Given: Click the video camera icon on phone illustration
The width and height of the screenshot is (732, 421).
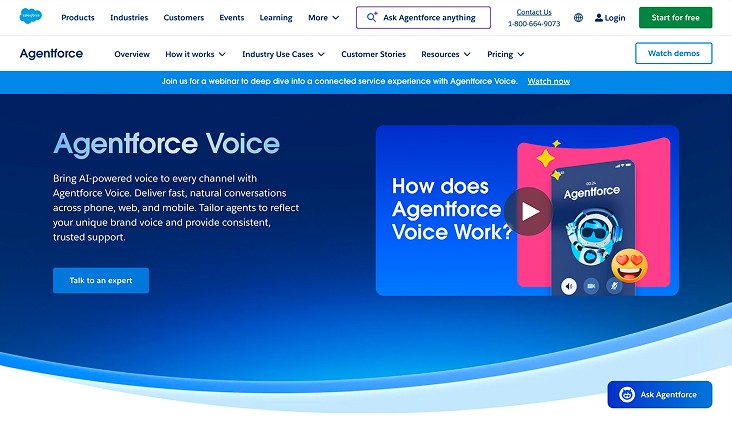Looking at the screenshot, I should pos(591,286).
